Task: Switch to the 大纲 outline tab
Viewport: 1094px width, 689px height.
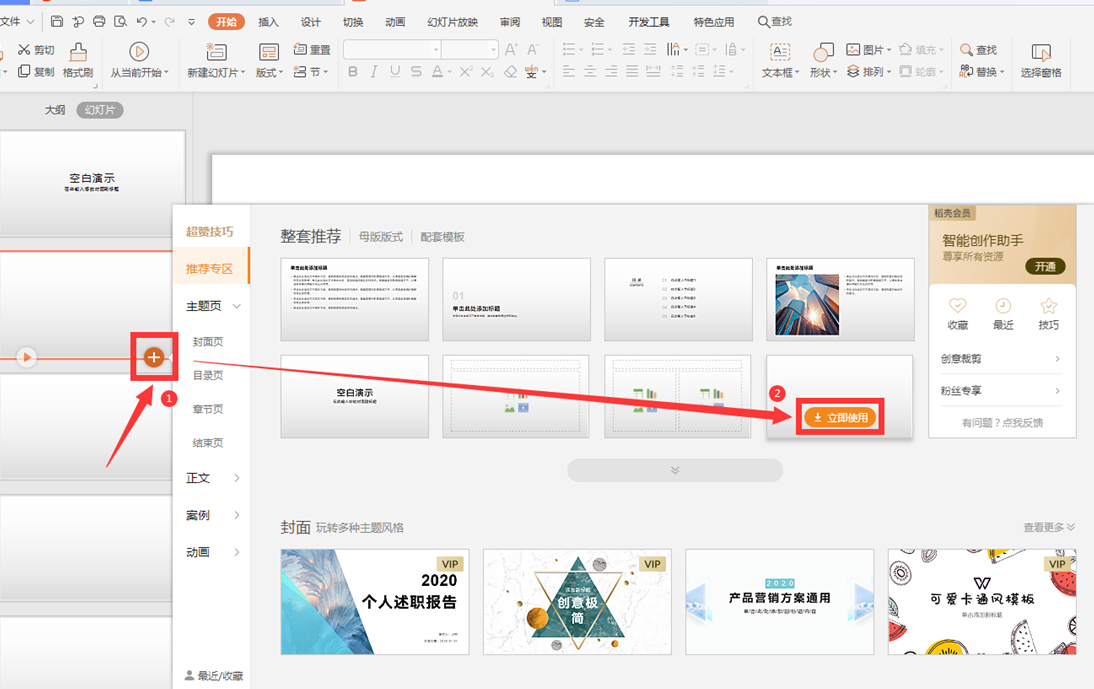Action: [55, 109]
